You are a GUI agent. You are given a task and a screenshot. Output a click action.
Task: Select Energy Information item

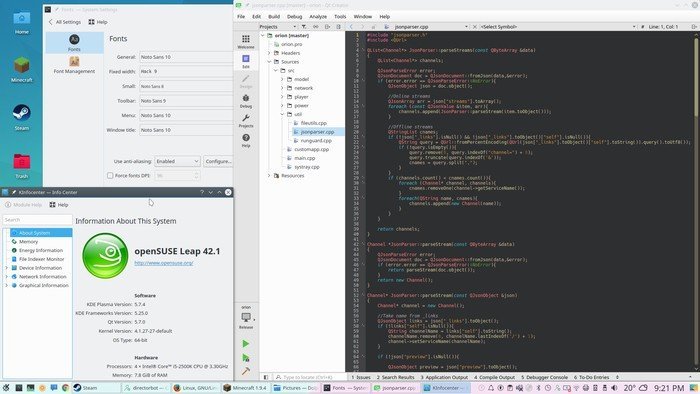tap(41, 250)
